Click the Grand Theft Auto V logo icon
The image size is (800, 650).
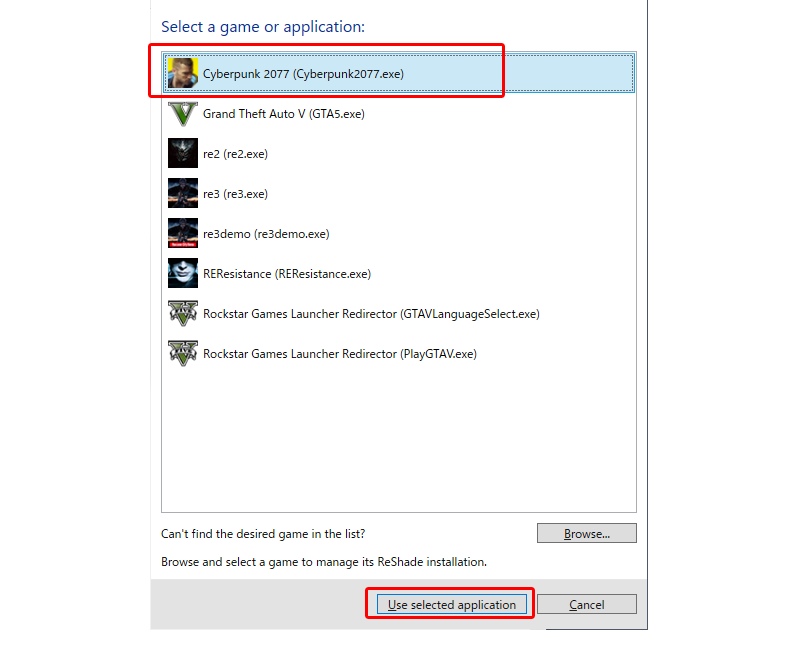pos(183,113)
